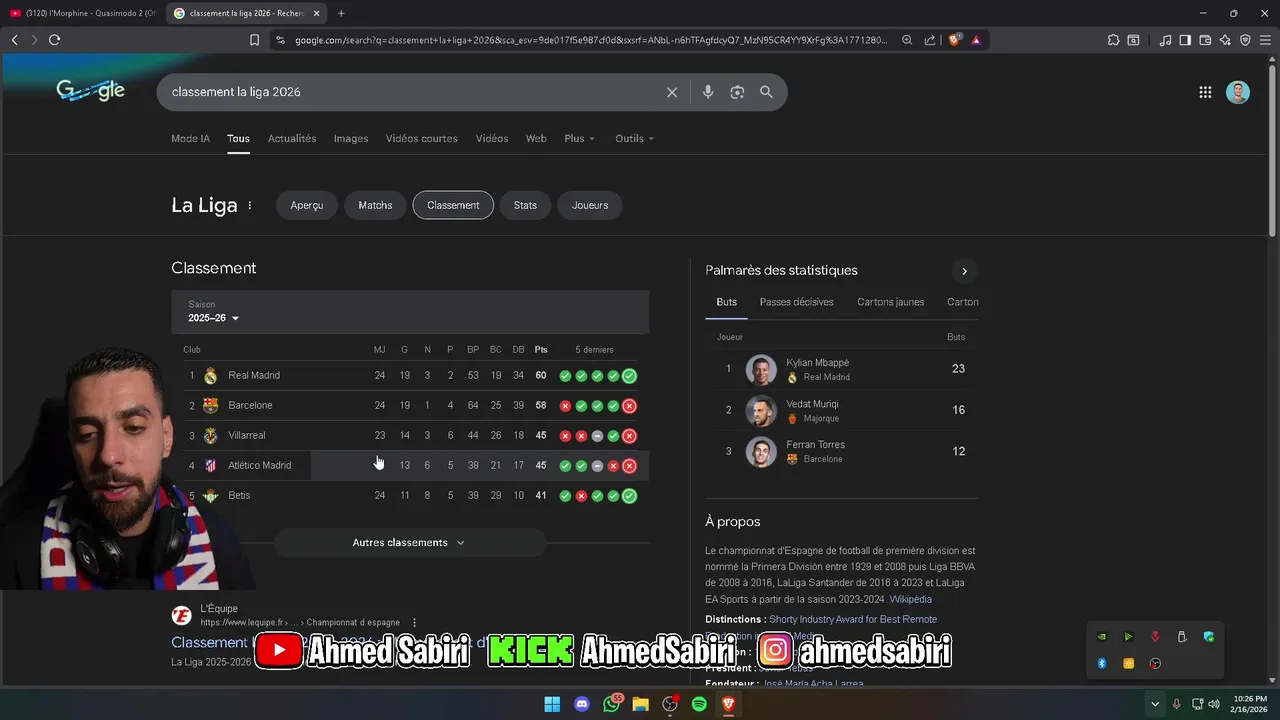Viewport: 1280px width, 720px height.
Task: Switch to Mode IA search tab
Action: coord(190,138)
